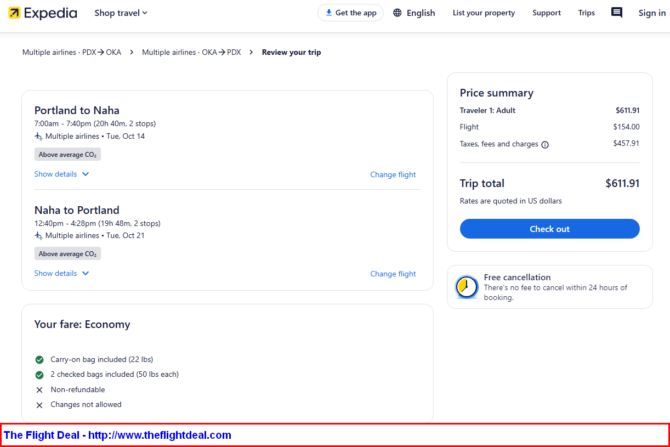670x447 pixels.
Task: Click green check icon beside 2 checked bags
Action: pyautogui.click(x=39, y=375)
